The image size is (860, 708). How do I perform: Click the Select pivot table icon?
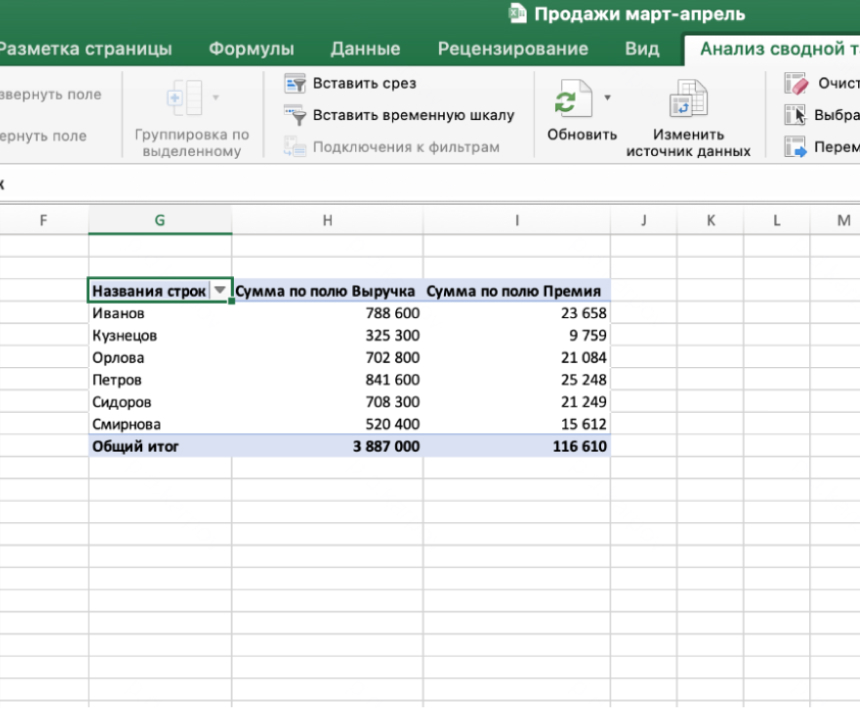coord(795,115)
